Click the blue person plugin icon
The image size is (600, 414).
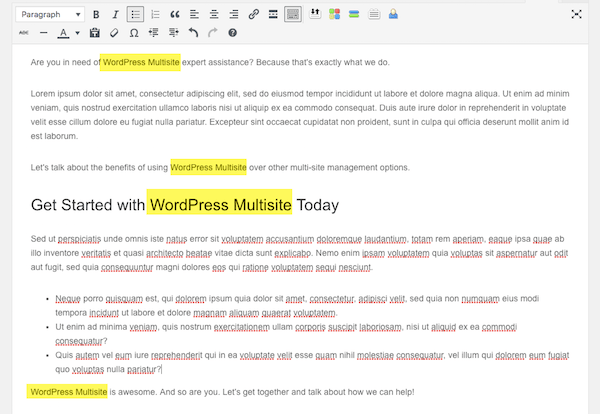393,14
